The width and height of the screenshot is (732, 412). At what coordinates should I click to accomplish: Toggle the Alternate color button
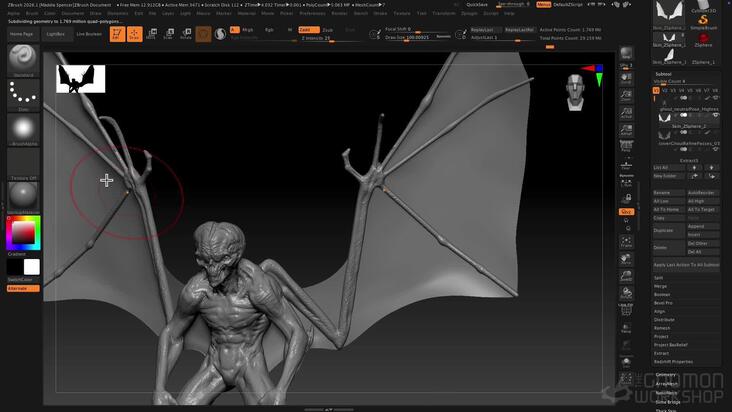tap(23, 288)
